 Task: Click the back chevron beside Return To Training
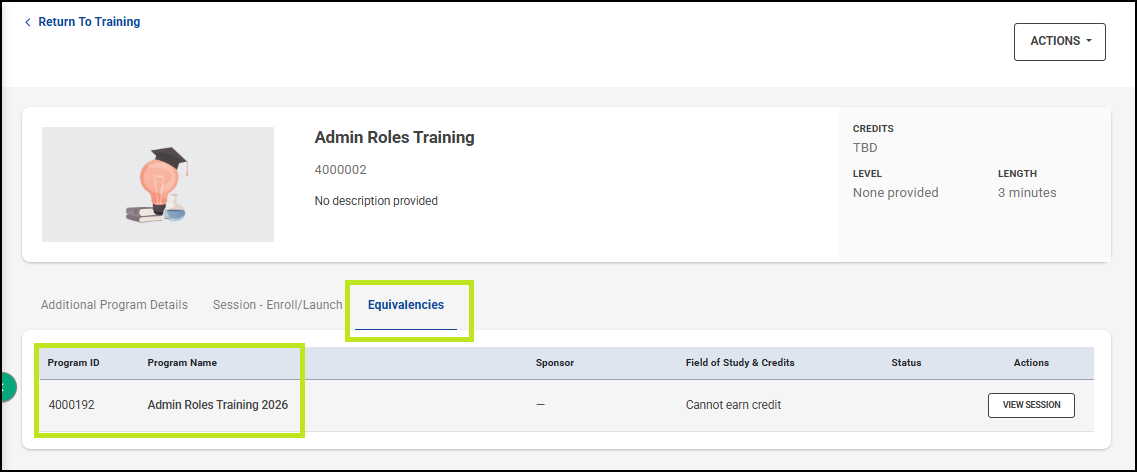click(28, 22)
